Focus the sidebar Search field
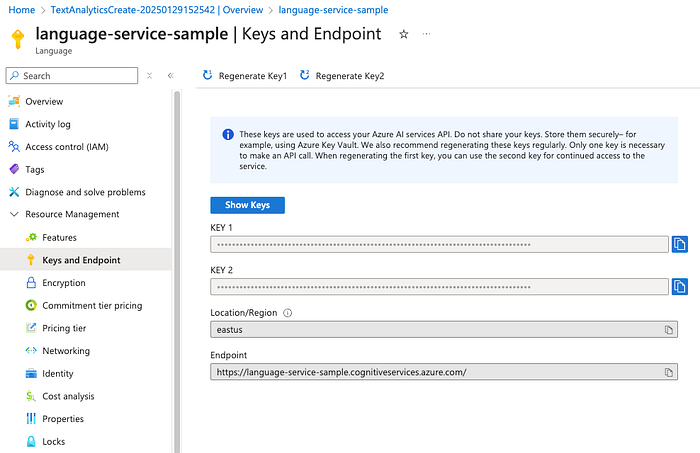The image size is (700, 453). pos(72,76)
